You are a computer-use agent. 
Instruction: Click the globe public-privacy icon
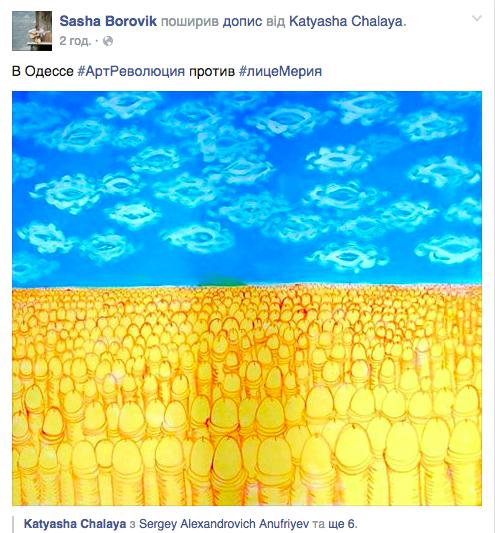pyautogui.click(x=108, y=41)
